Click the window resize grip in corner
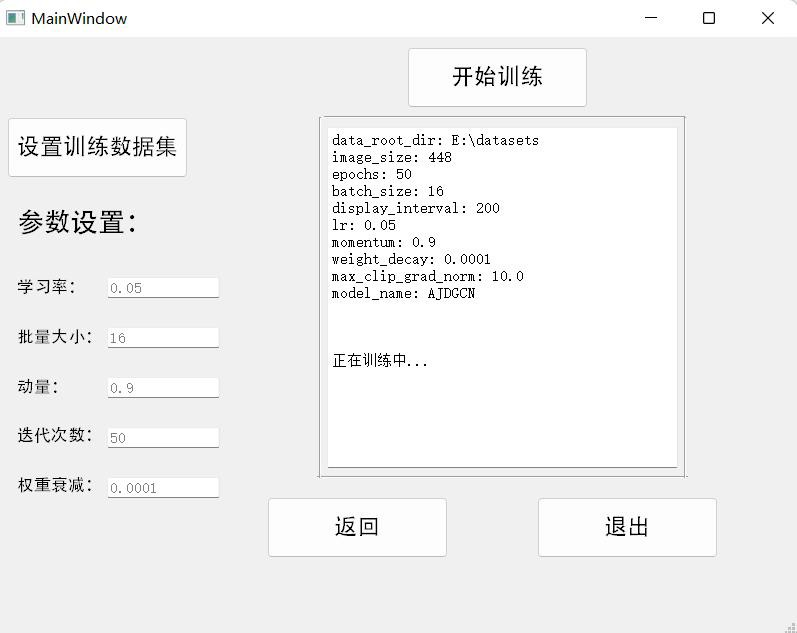Image resolution: width=797 pixels, height=633 pixels. coord(790,627)
